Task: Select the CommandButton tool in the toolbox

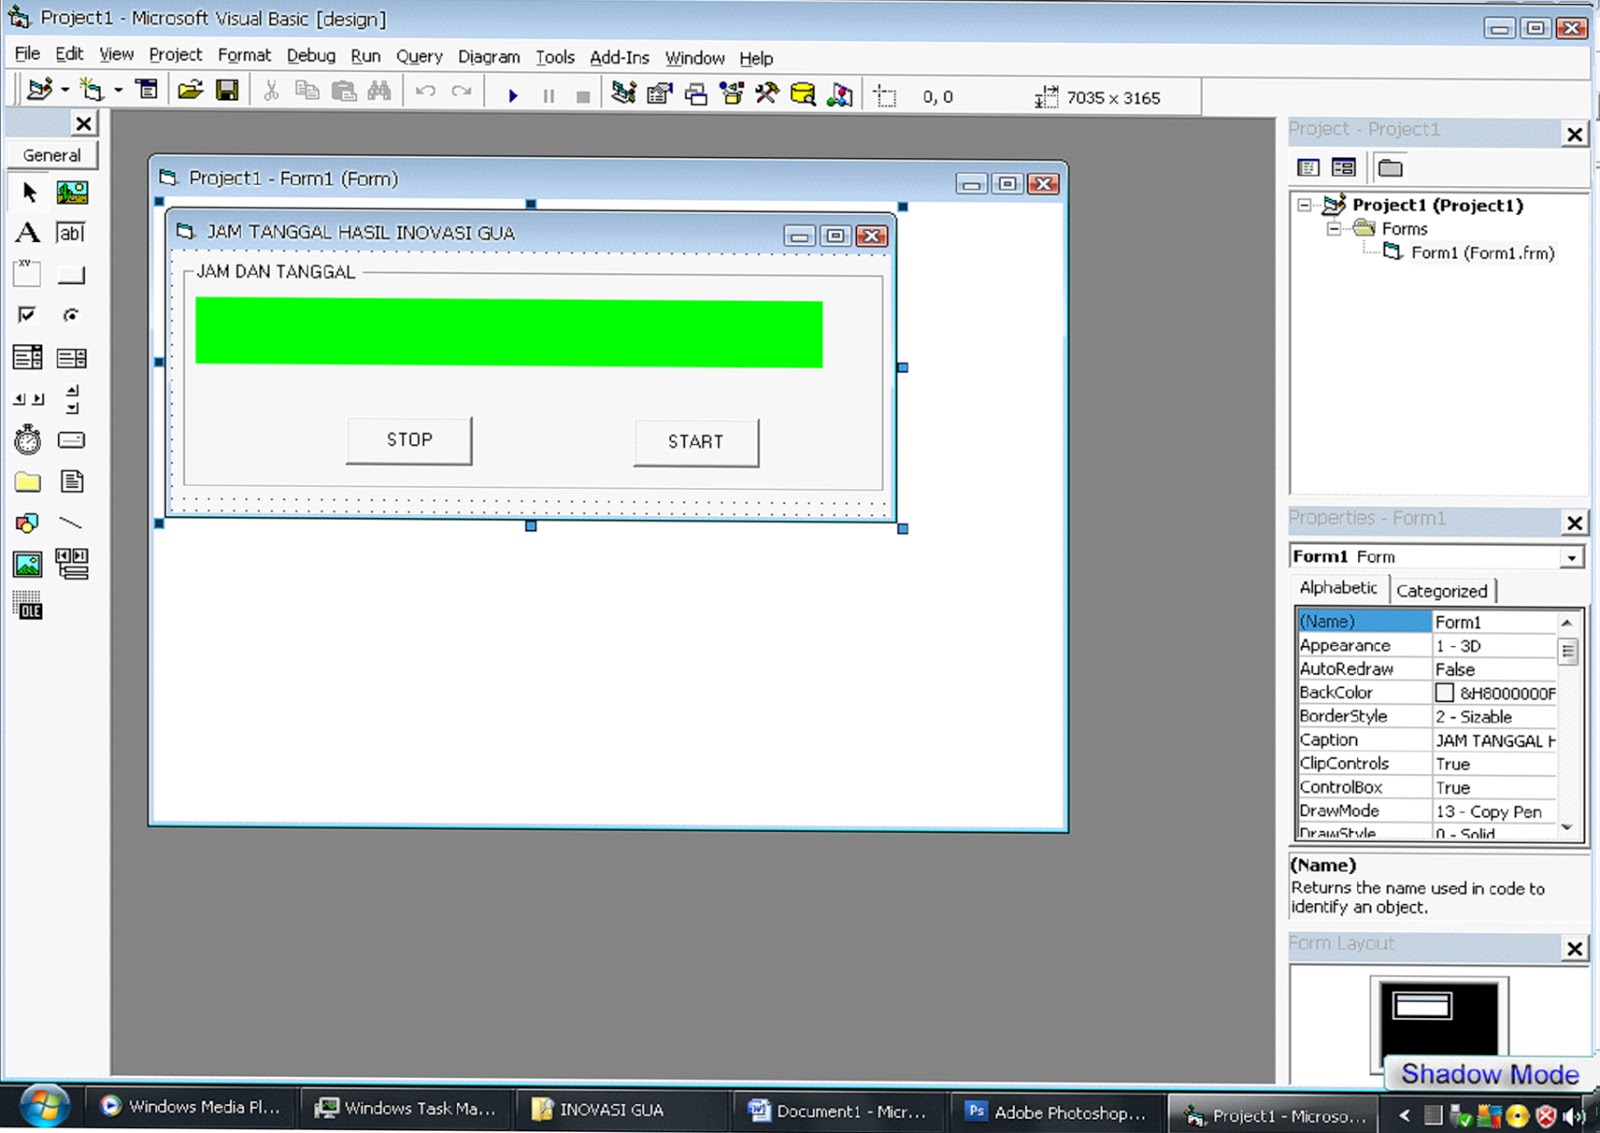Action: click(71, 274)
